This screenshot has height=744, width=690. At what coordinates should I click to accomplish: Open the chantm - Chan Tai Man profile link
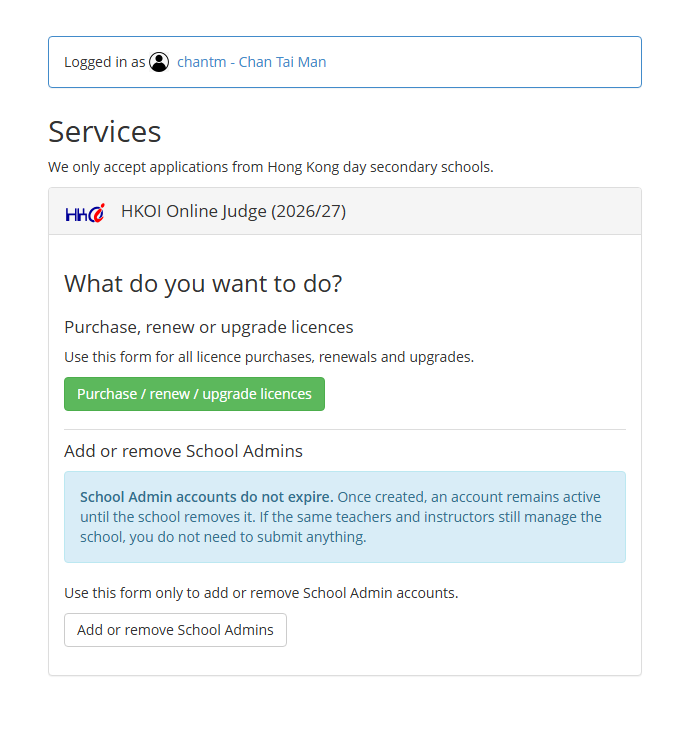tap(252, 62)
